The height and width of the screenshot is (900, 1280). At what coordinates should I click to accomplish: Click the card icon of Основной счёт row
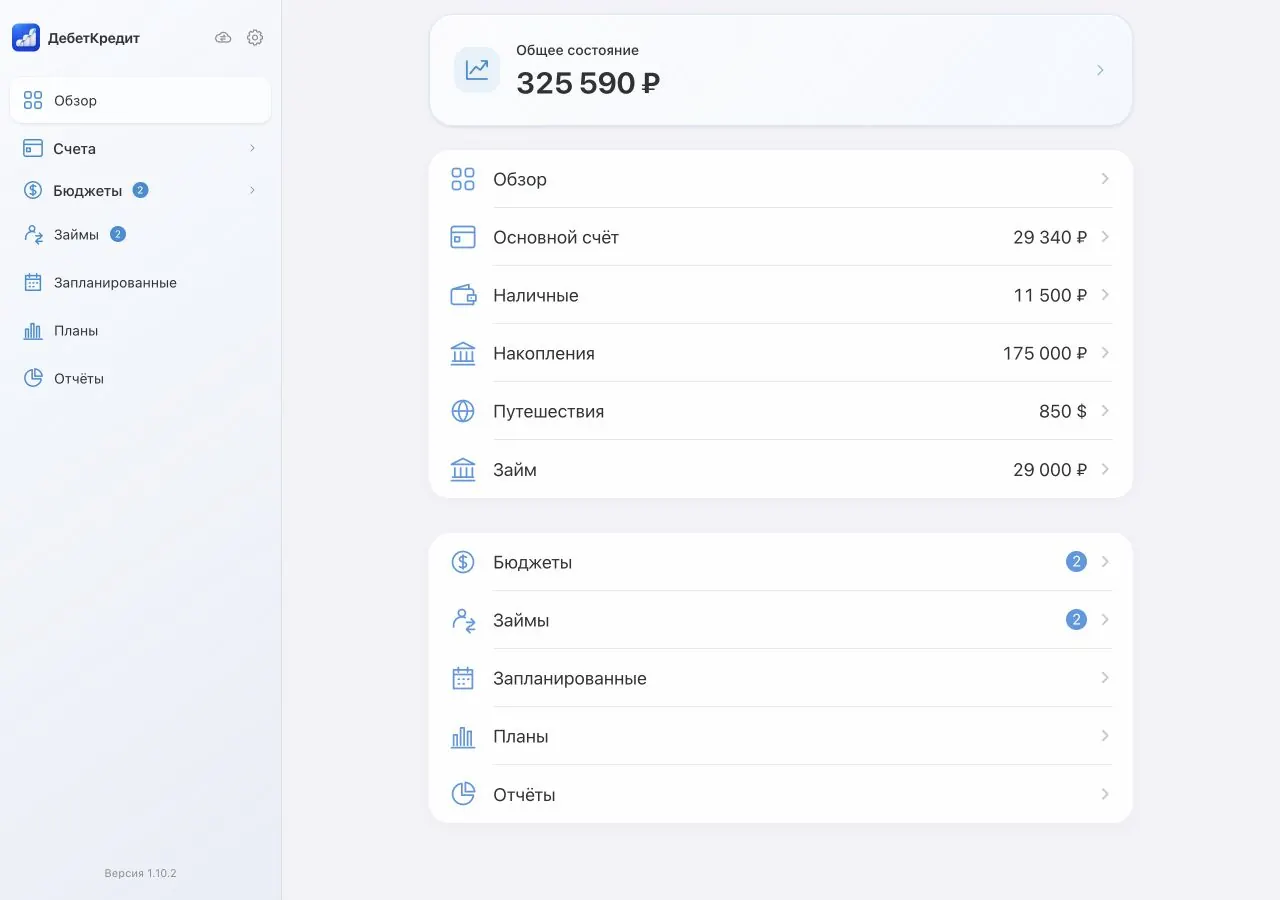point(463,237)
